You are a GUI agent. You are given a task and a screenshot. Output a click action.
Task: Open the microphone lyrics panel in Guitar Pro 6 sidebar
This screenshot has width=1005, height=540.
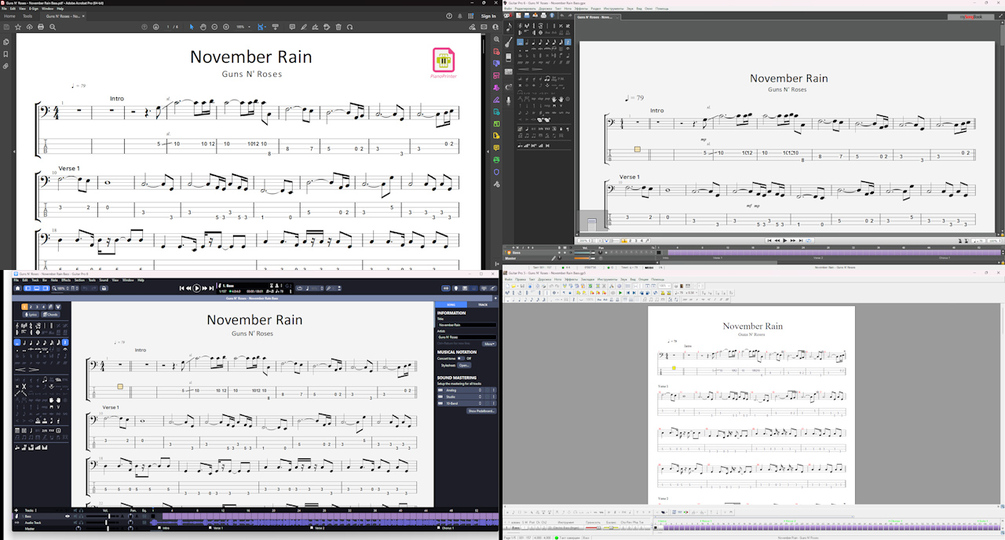(x=508, y=101)
